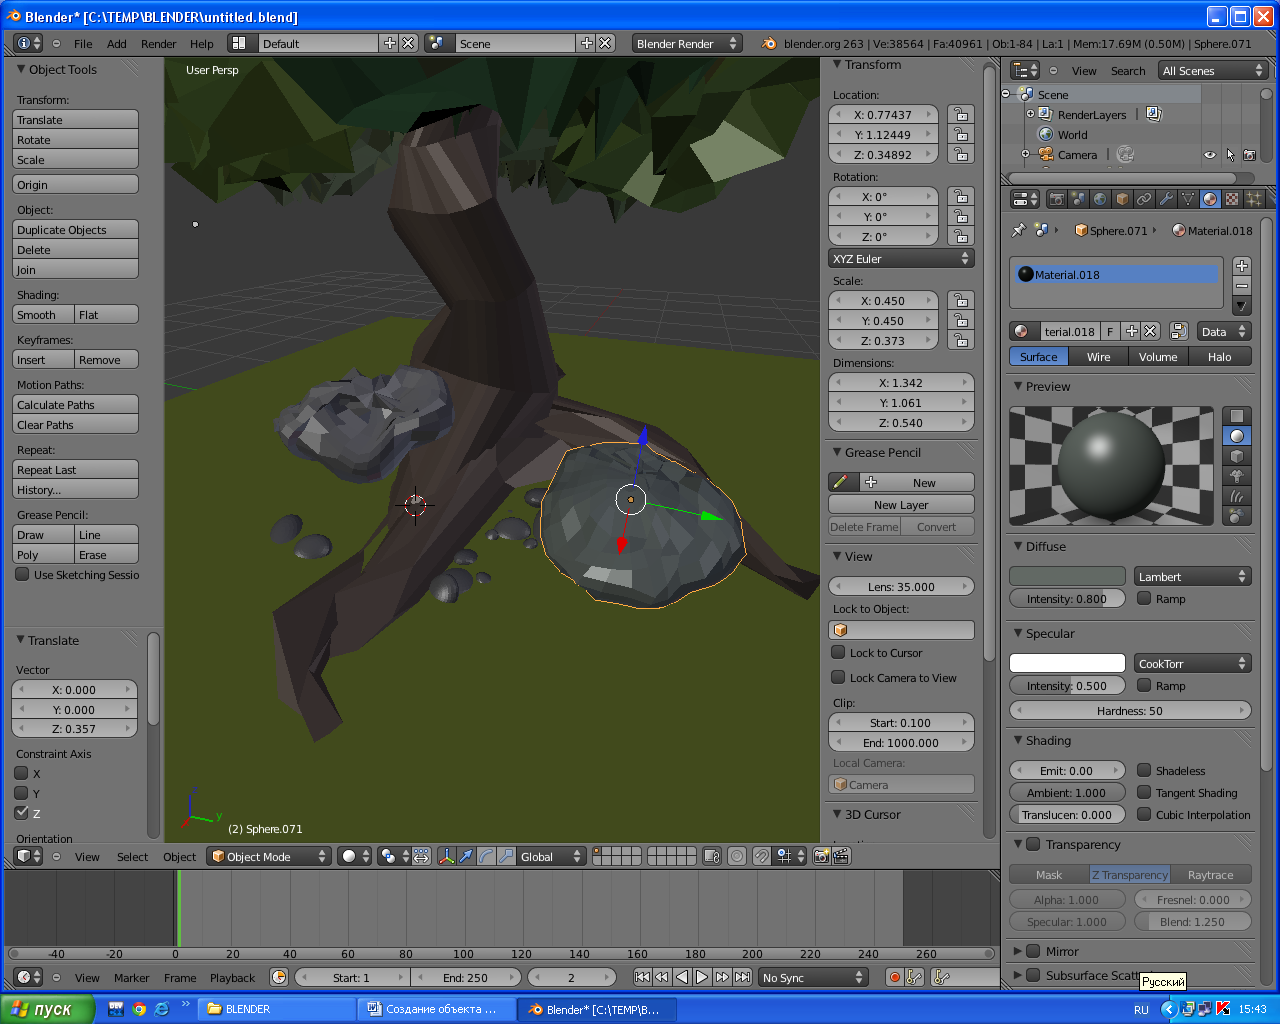
Task: Open the Modifiers wrench tab
Action: [1166, 199]
